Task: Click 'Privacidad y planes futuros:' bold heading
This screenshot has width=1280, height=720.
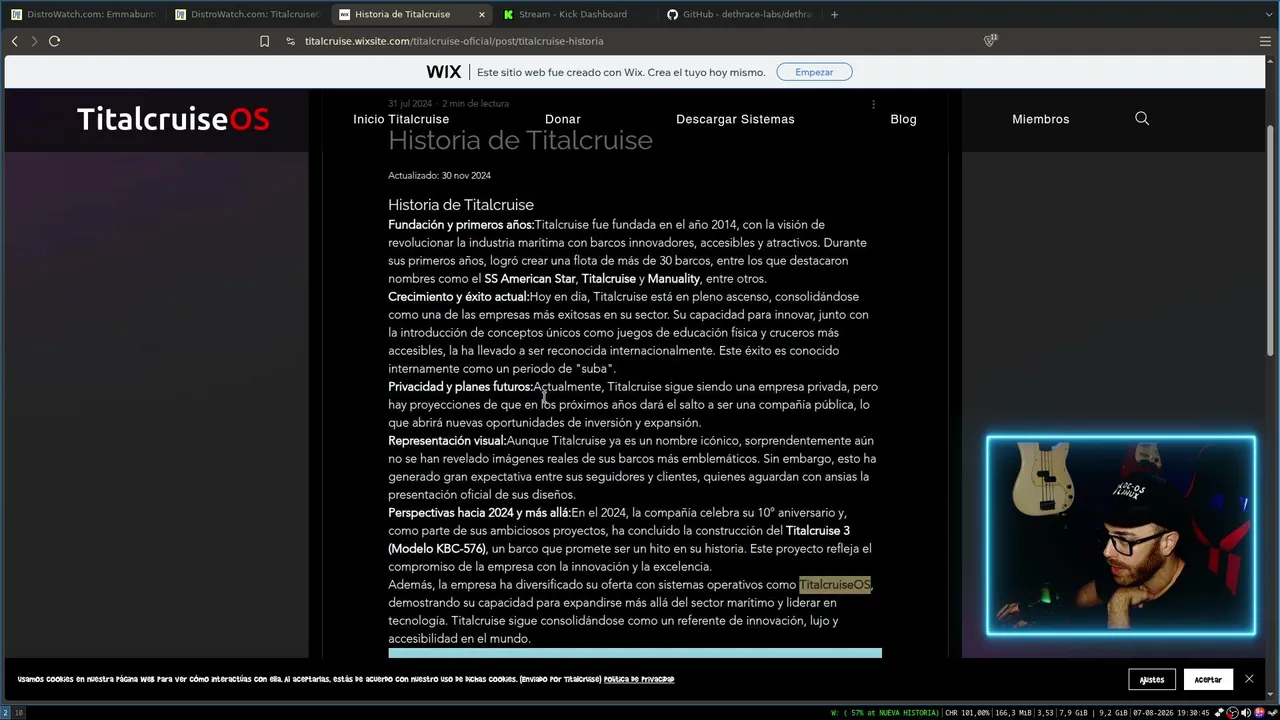Action: coord(461,387)
